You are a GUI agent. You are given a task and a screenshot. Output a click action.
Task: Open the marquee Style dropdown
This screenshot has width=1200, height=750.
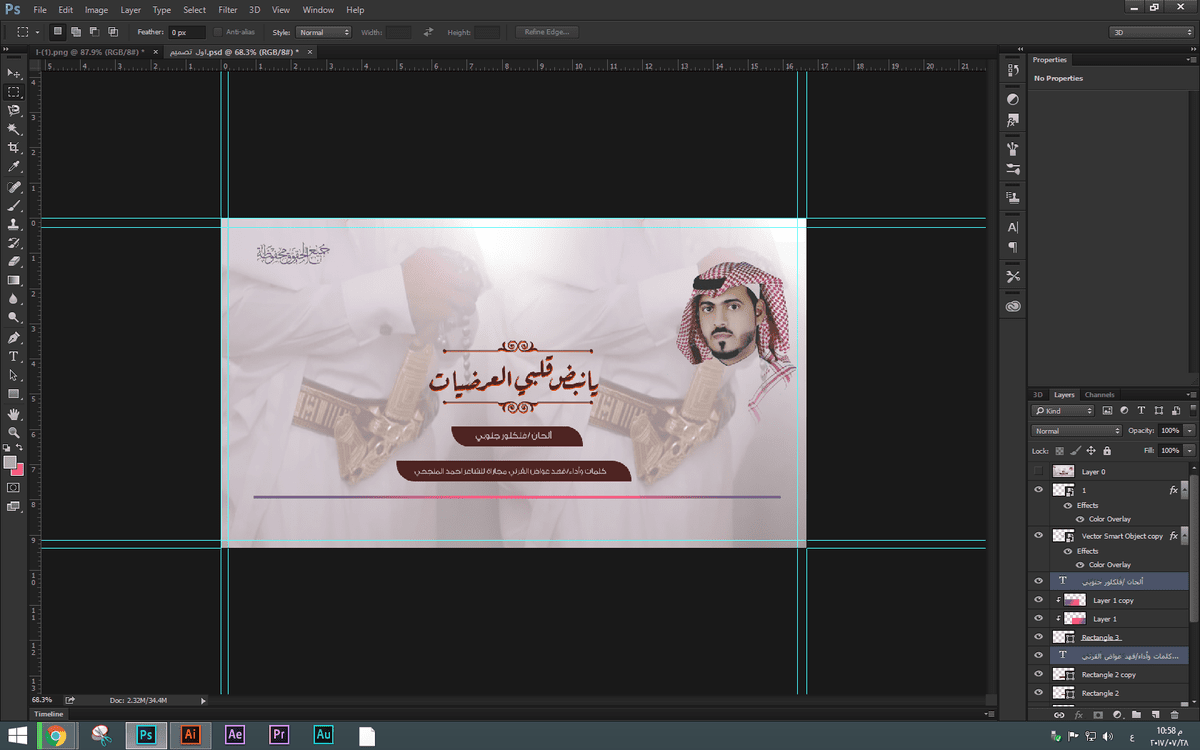(324, 32)
